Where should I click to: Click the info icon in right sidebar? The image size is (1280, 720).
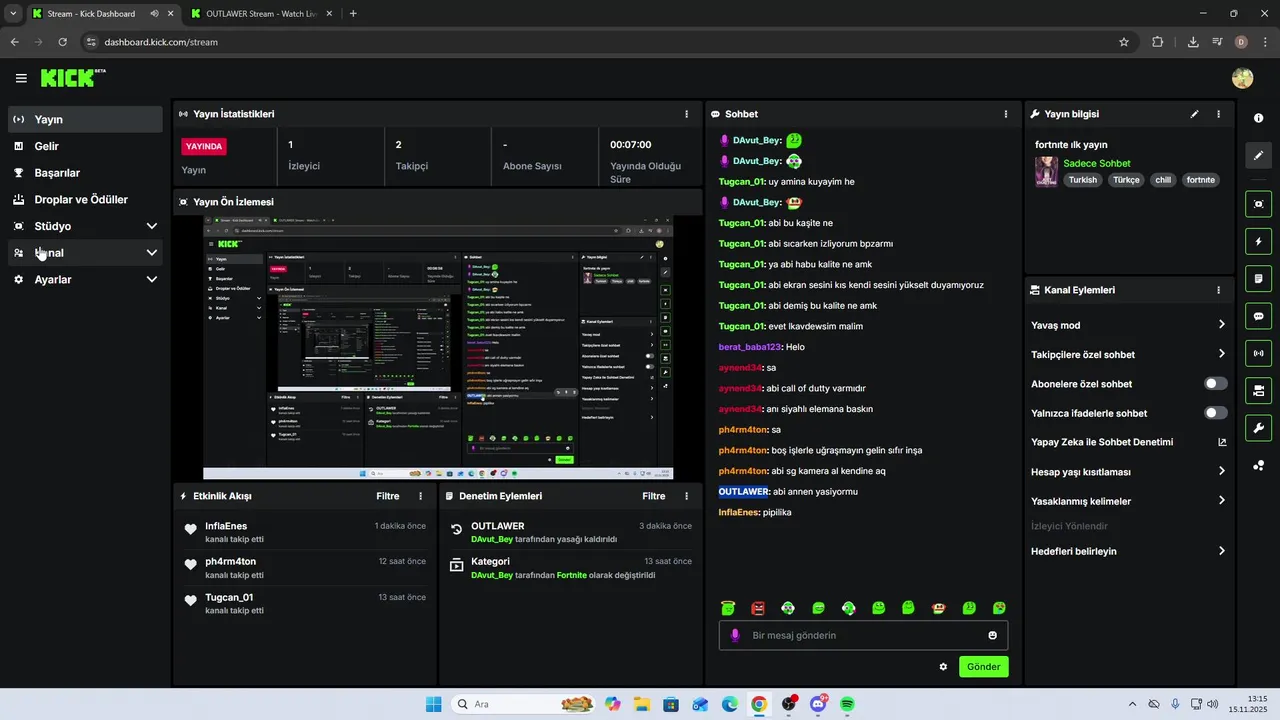[x=1258, y=118]
